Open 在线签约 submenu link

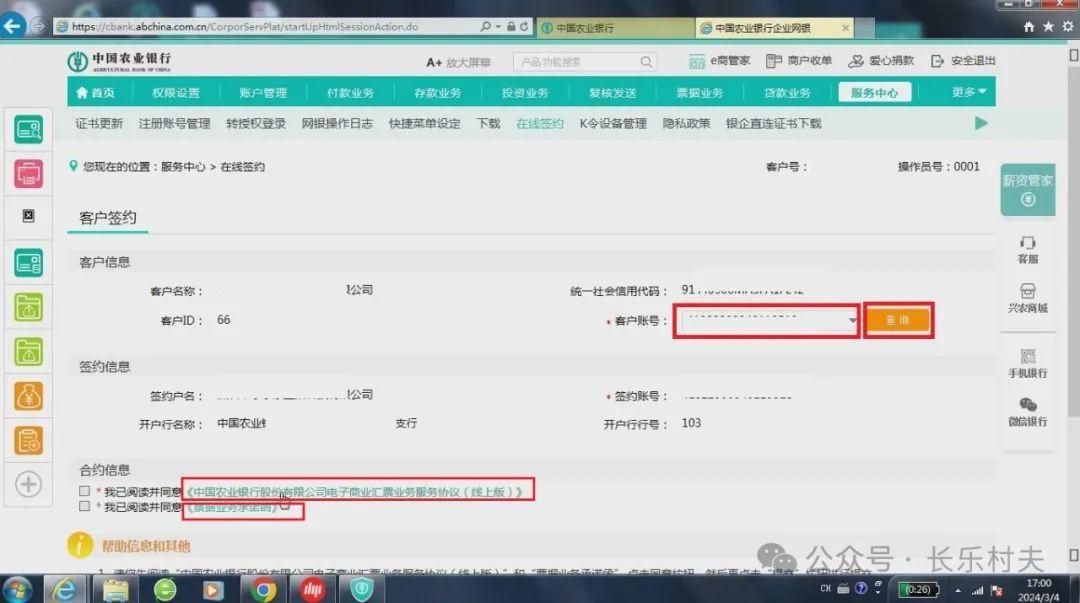[540, 123]
